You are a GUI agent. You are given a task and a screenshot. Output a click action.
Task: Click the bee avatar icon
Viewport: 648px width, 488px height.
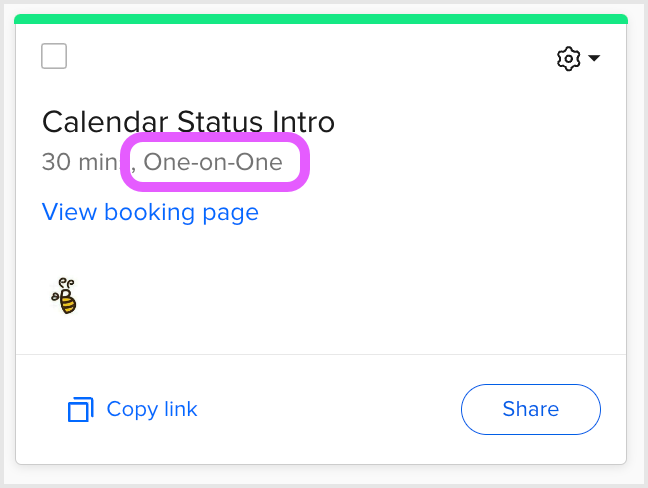(x=64, y=296)
